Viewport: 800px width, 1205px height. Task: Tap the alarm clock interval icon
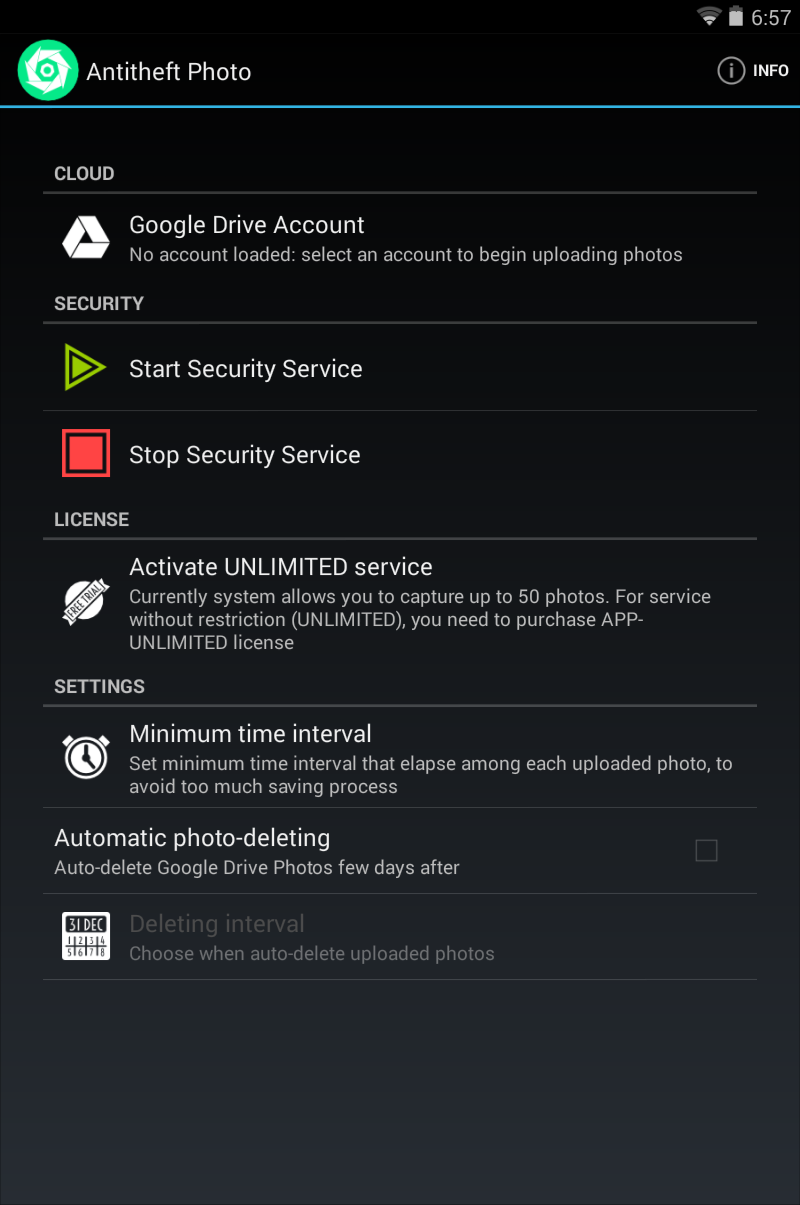pyautogui.click(x=86, y=757)
